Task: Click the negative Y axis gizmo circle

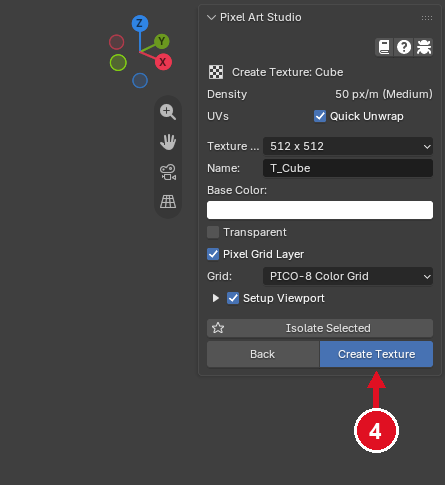Action: [x=118, y=63]
